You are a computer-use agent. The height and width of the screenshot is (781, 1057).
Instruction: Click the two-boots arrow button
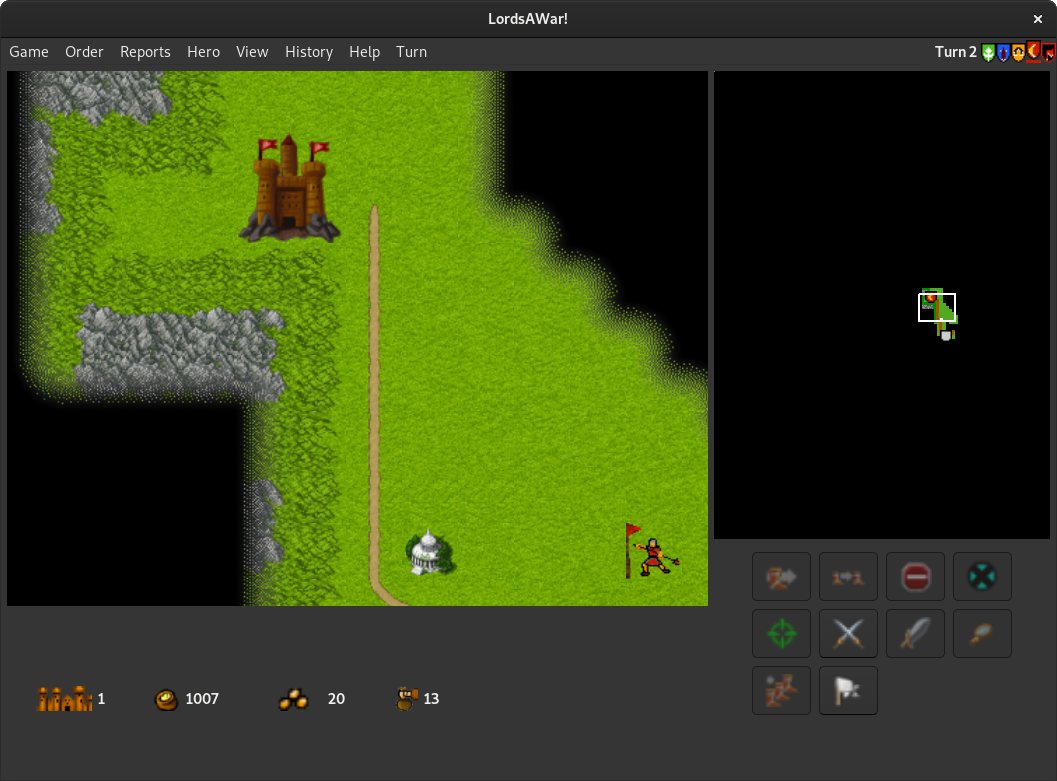pos(848,577)
